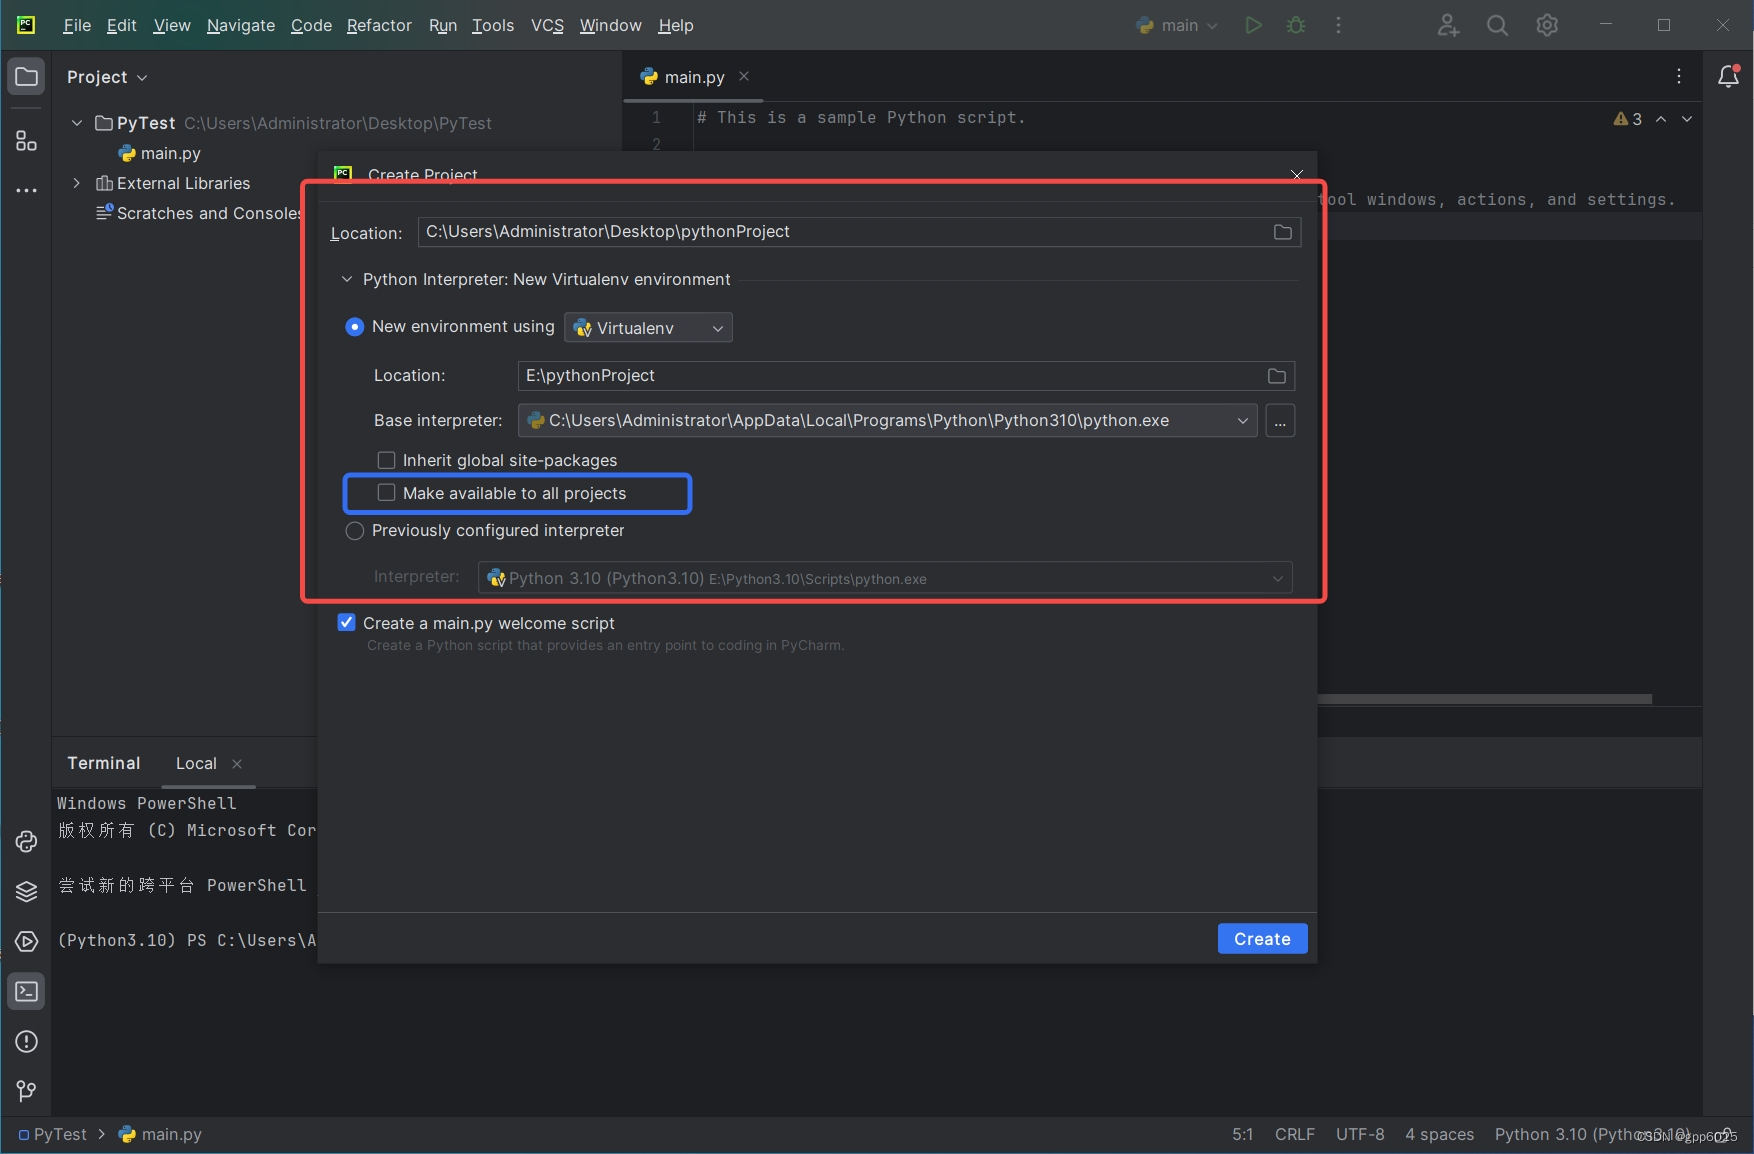Open the View menu
Screen dimensions: 1754x1154
172,25
